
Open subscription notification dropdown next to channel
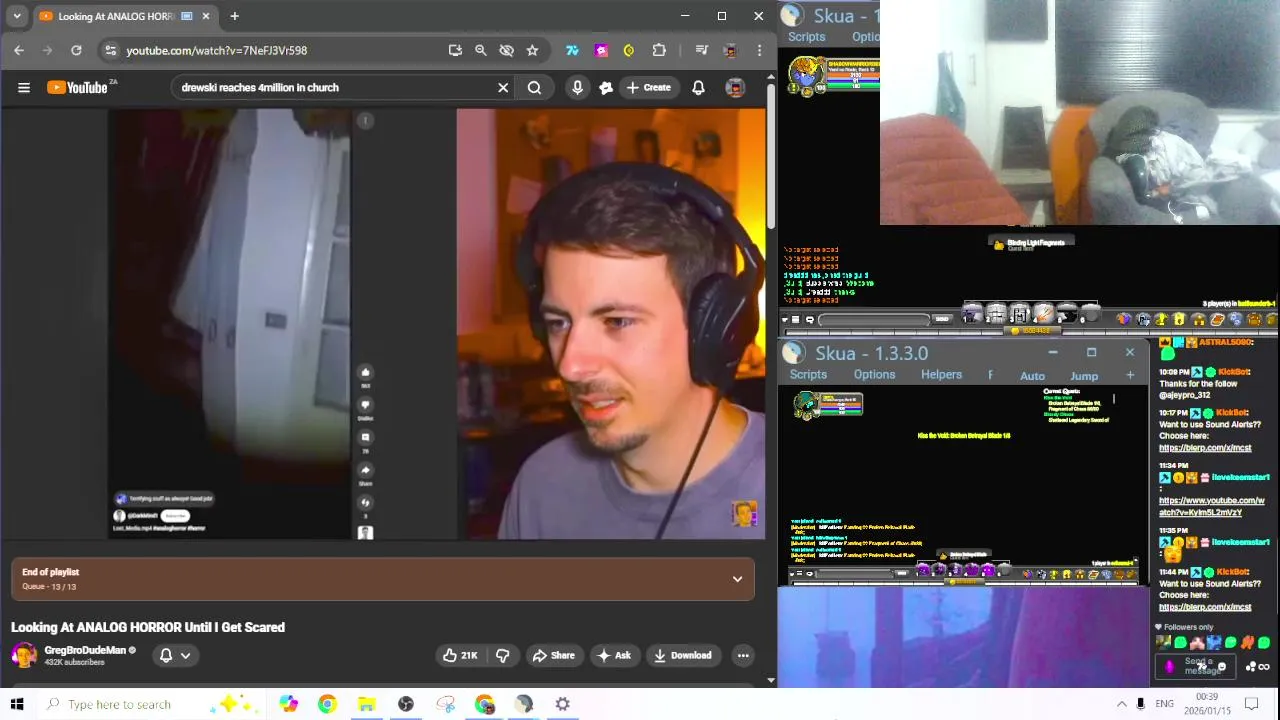coord(175,656)
